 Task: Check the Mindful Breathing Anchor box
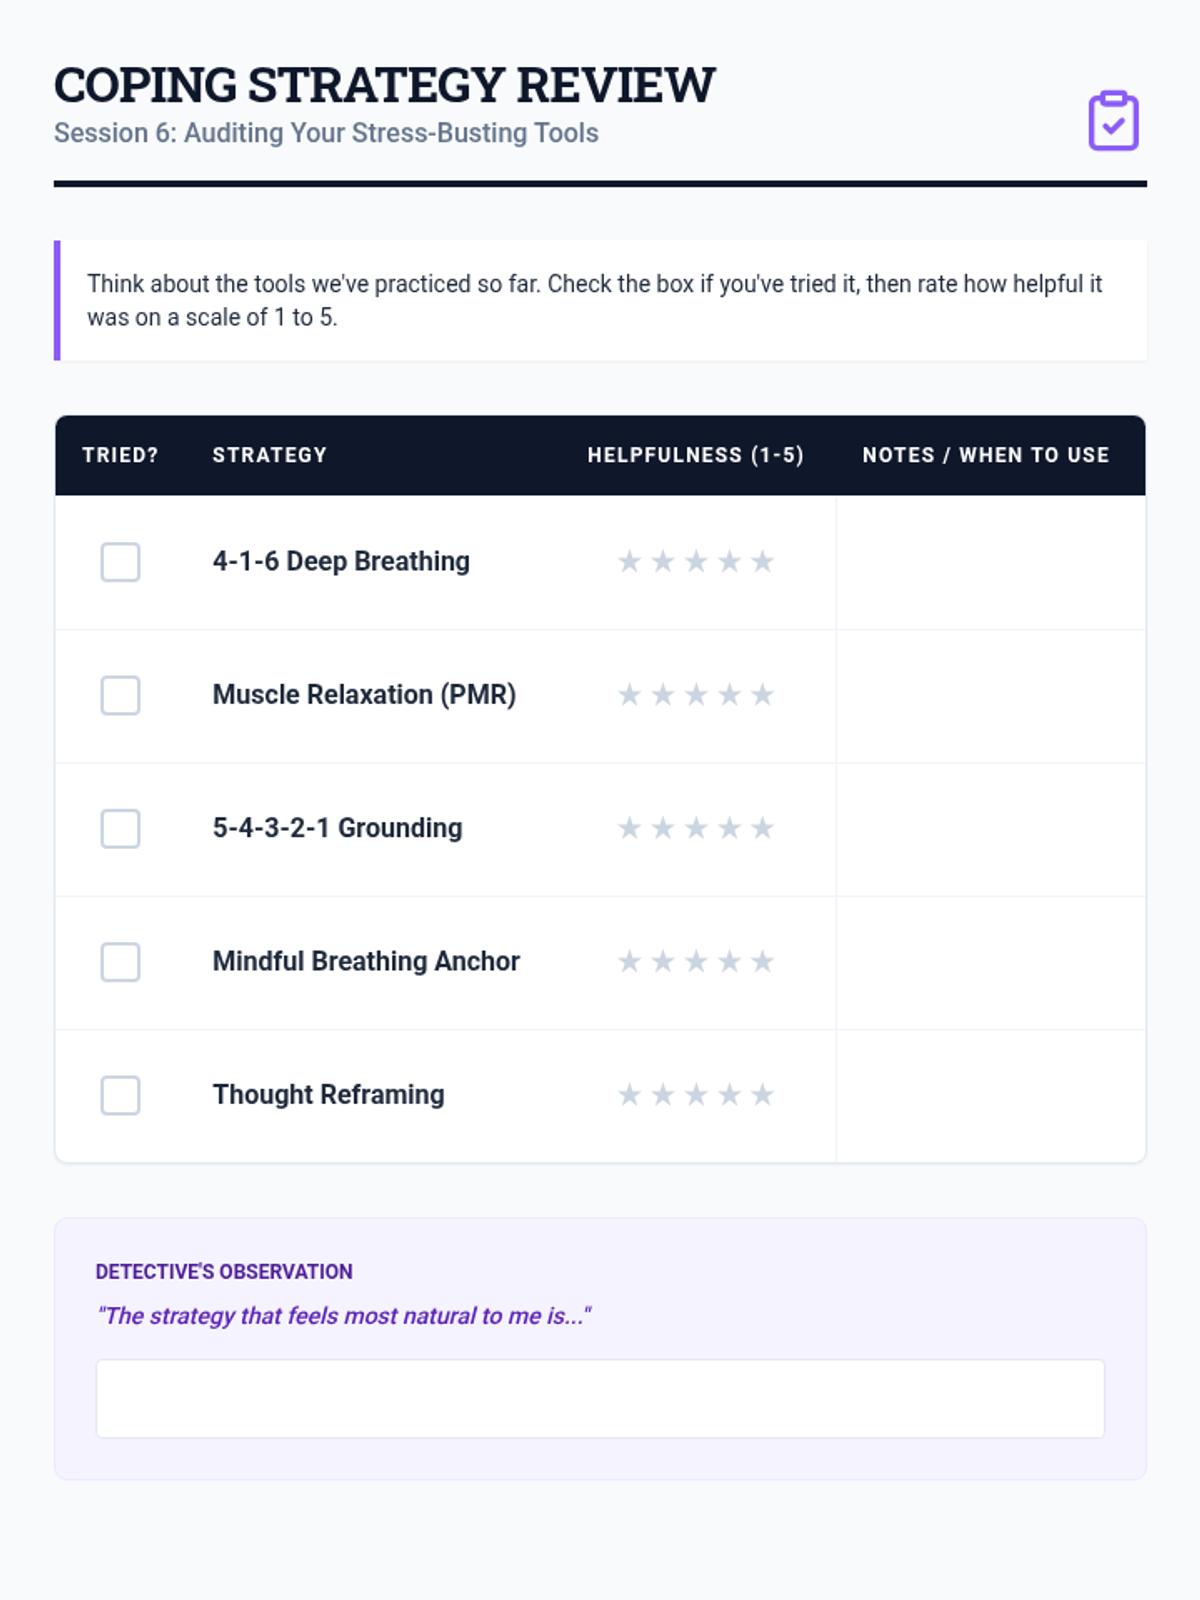click(120, 962)
